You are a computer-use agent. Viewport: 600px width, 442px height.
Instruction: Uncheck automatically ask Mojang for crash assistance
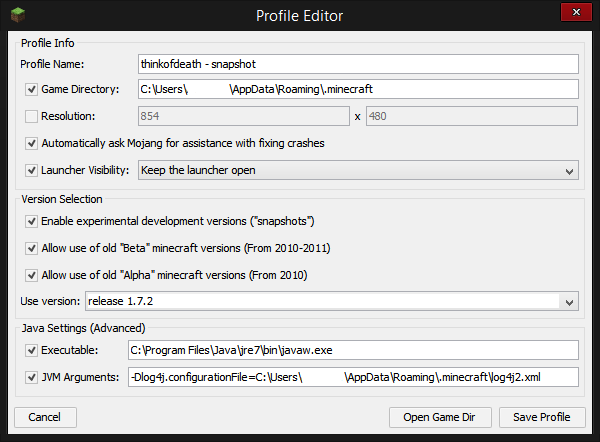point(32,143)
